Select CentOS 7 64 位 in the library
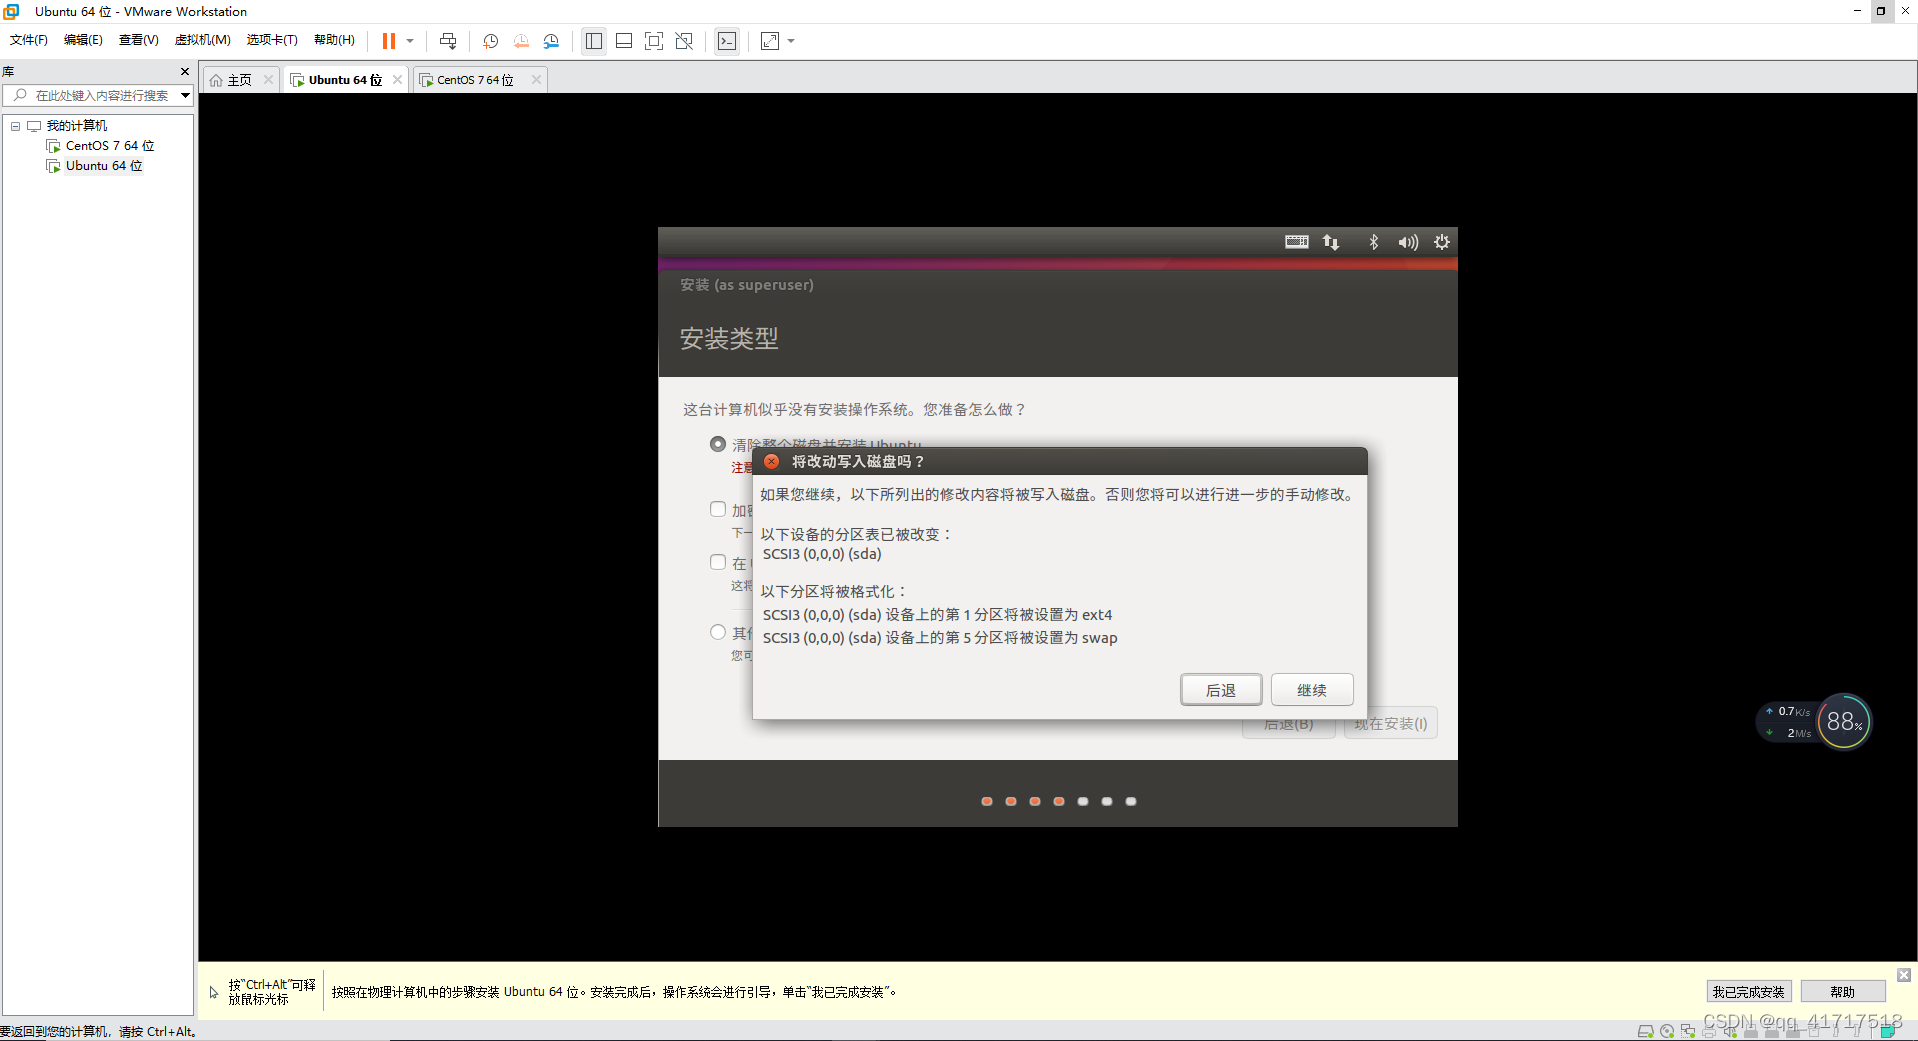This screenshot has width=1918, height=1041. point(109,146)
